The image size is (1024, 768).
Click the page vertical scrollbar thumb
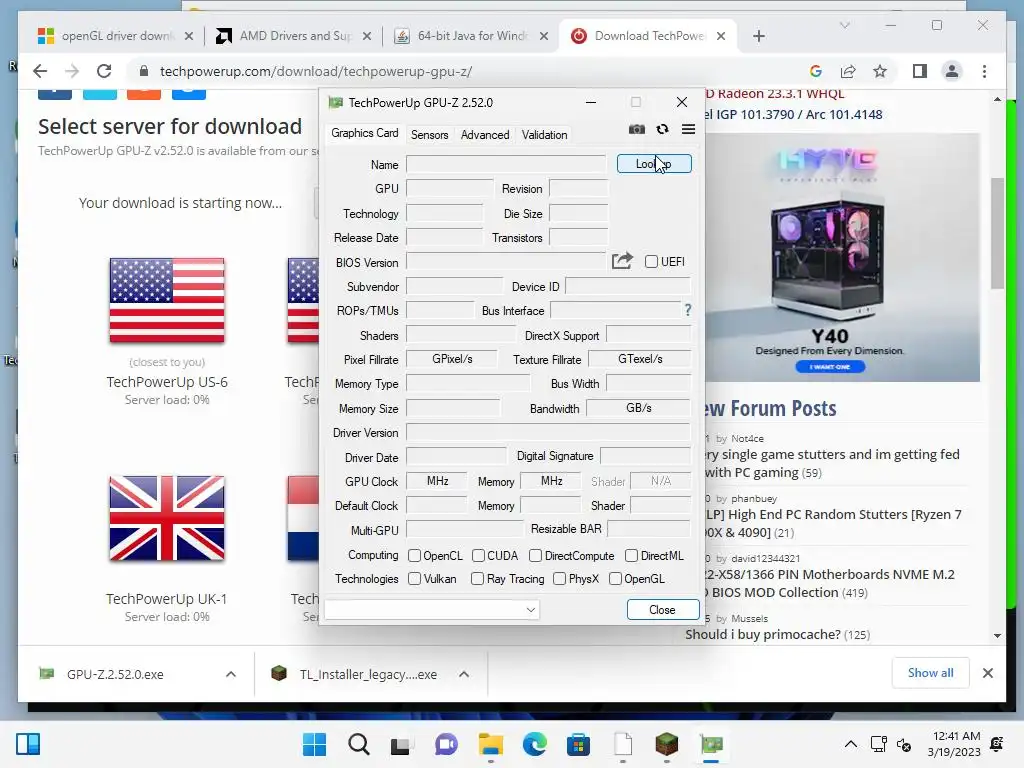click(997, 232)
